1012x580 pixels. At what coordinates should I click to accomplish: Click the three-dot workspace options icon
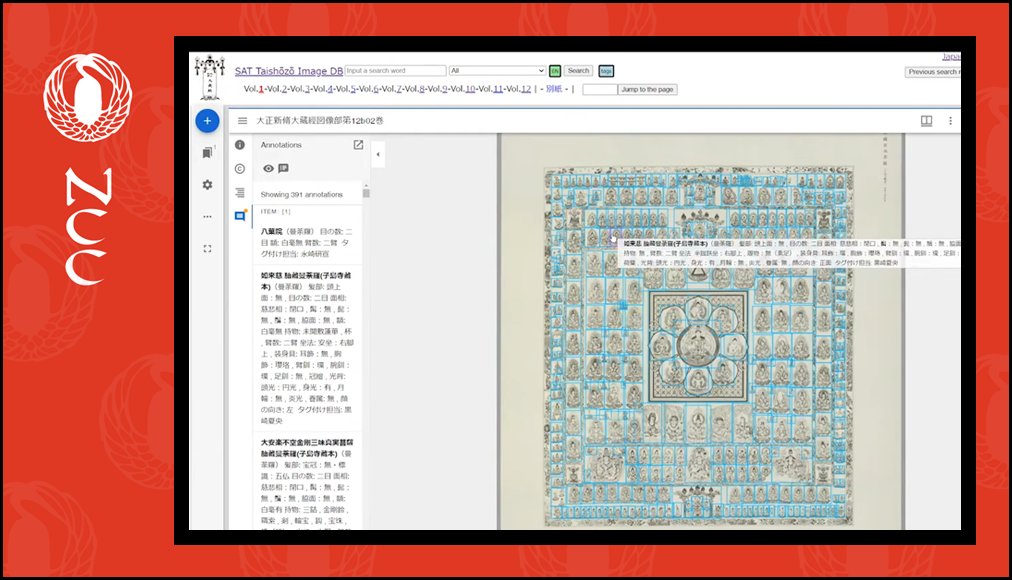[207, 217]
